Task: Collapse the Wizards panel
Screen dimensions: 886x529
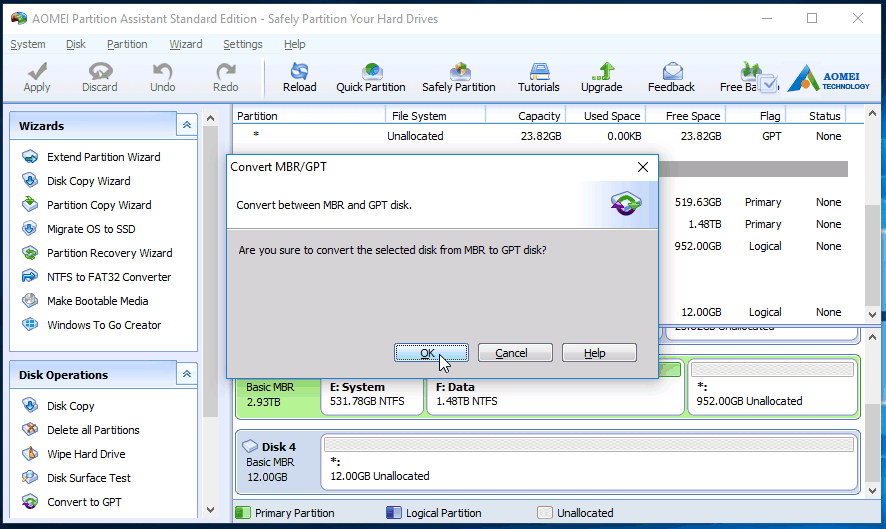Action: point(186,125)
